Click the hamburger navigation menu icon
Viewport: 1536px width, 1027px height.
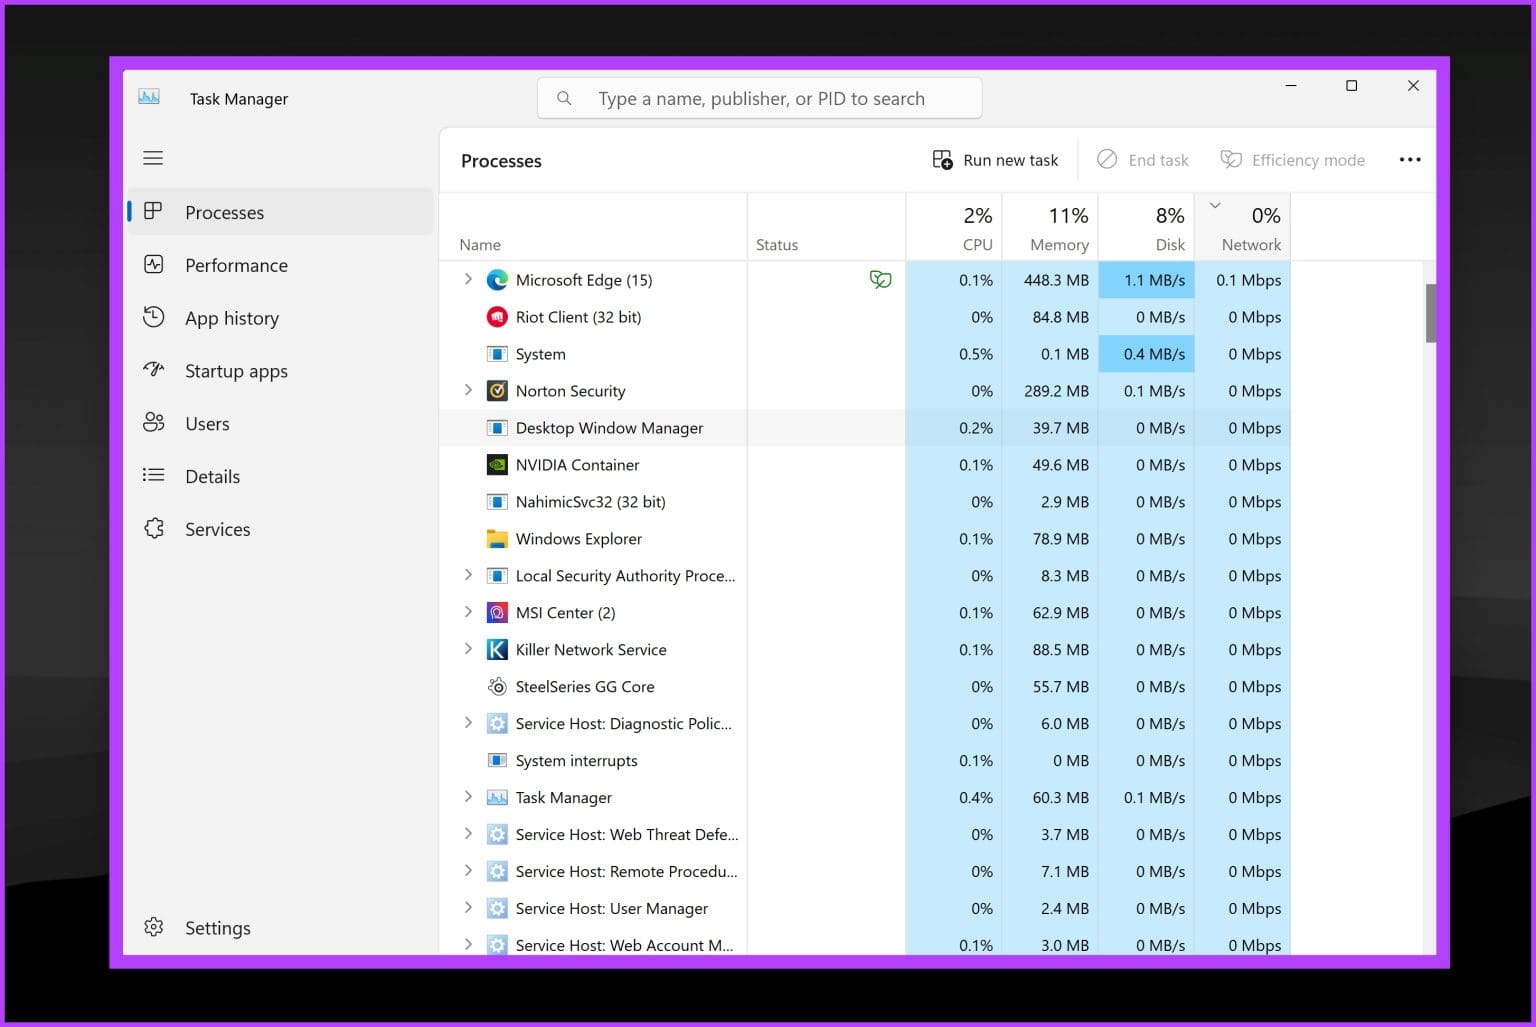(153, 158)
